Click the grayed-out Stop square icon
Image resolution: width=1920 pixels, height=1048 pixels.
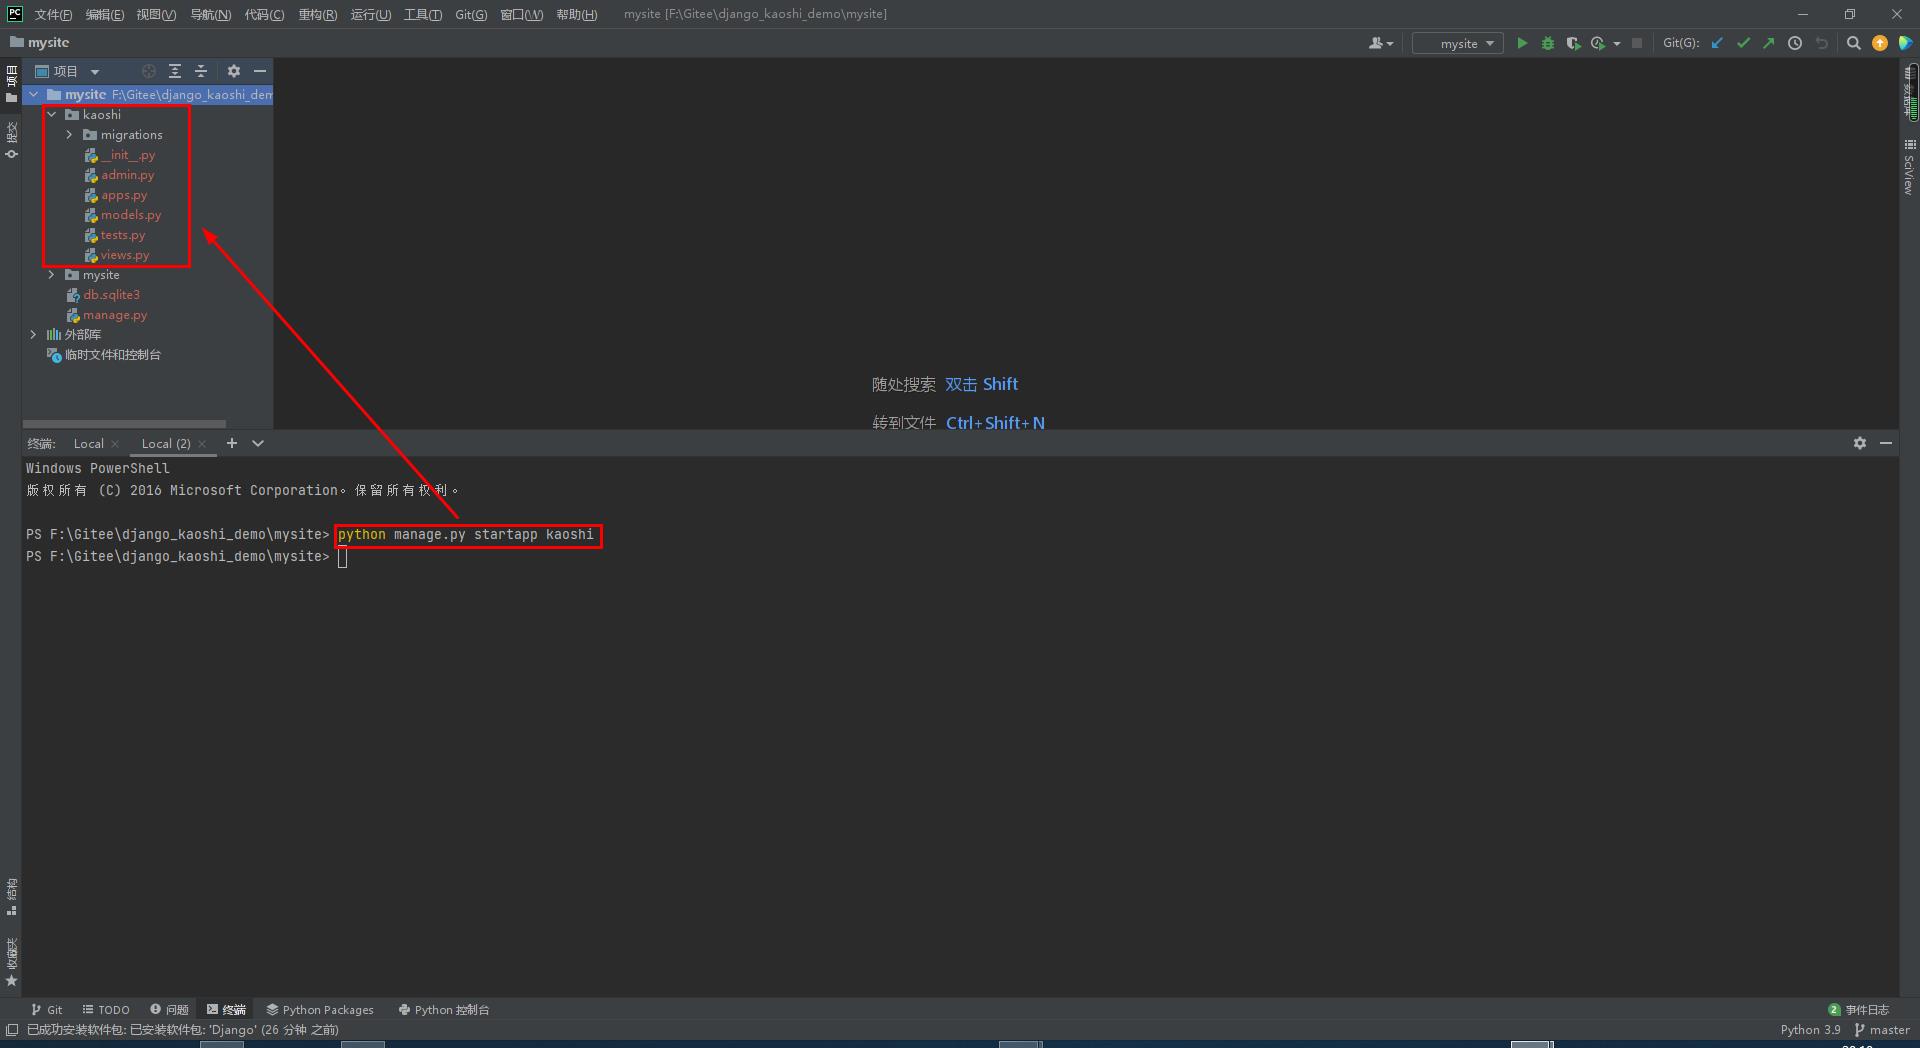coord(1637,43)
